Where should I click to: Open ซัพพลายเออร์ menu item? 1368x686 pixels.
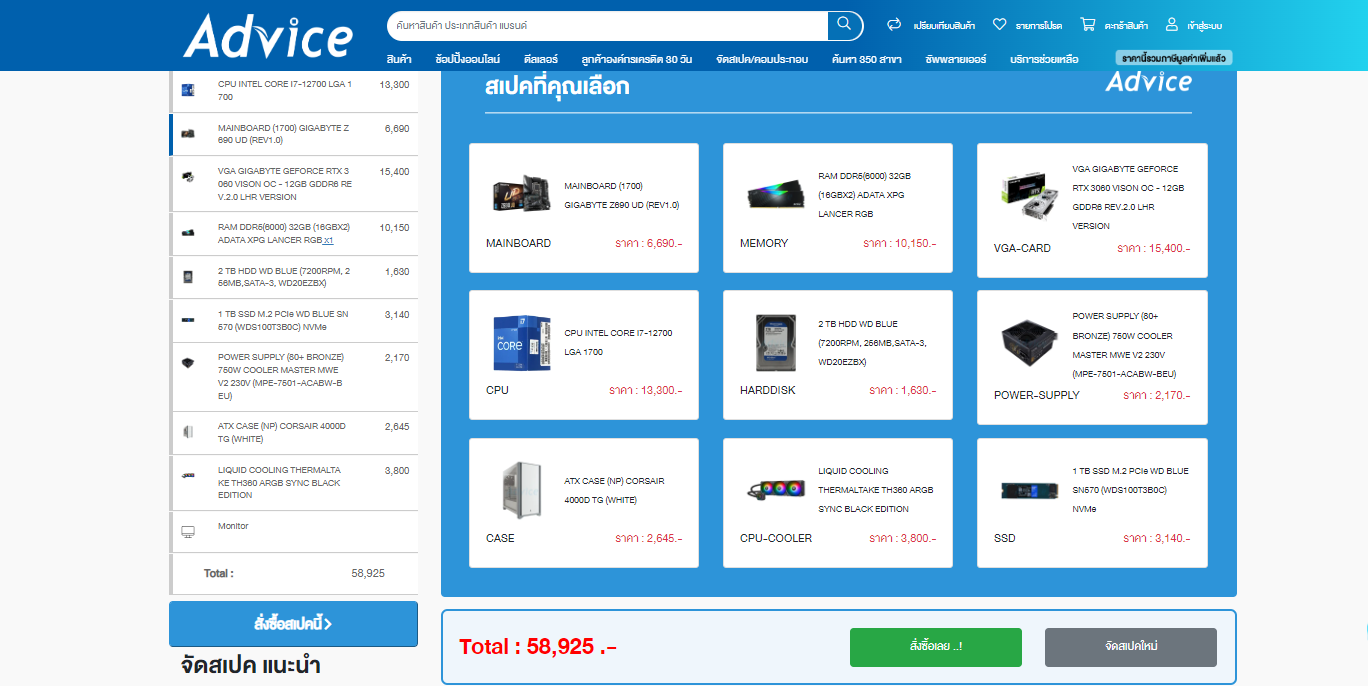(x=956, y=59)
